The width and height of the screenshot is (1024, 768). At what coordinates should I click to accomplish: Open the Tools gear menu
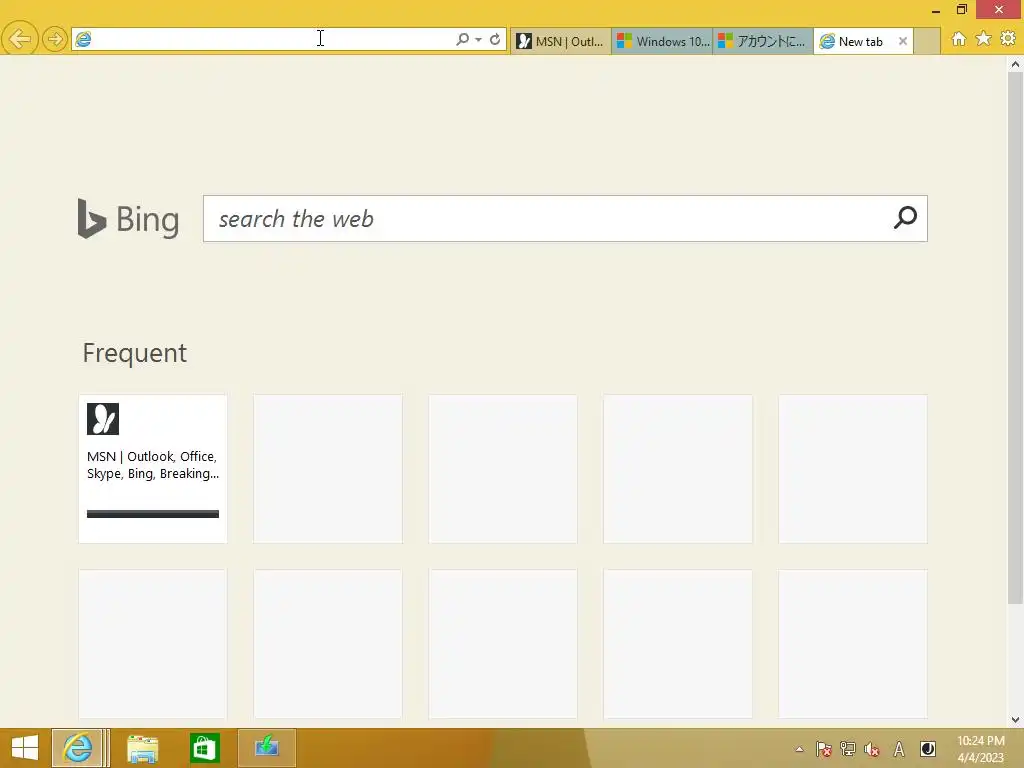[x=1008, y=39]
